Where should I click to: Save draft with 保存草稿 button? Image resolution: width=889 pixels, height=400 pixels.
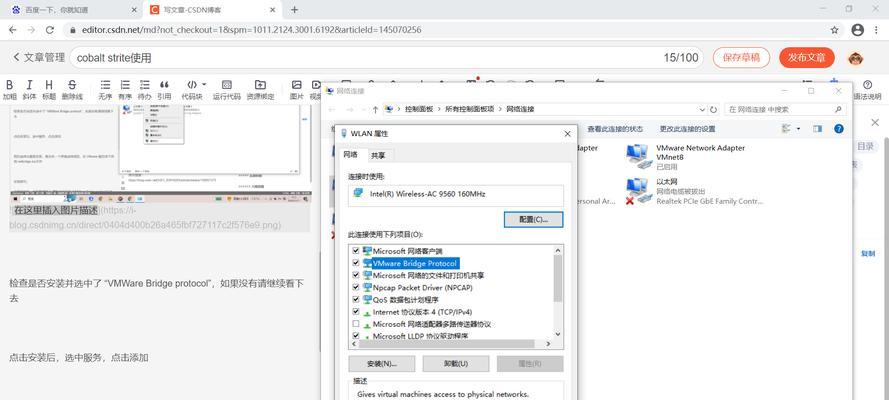click(741, 58)
